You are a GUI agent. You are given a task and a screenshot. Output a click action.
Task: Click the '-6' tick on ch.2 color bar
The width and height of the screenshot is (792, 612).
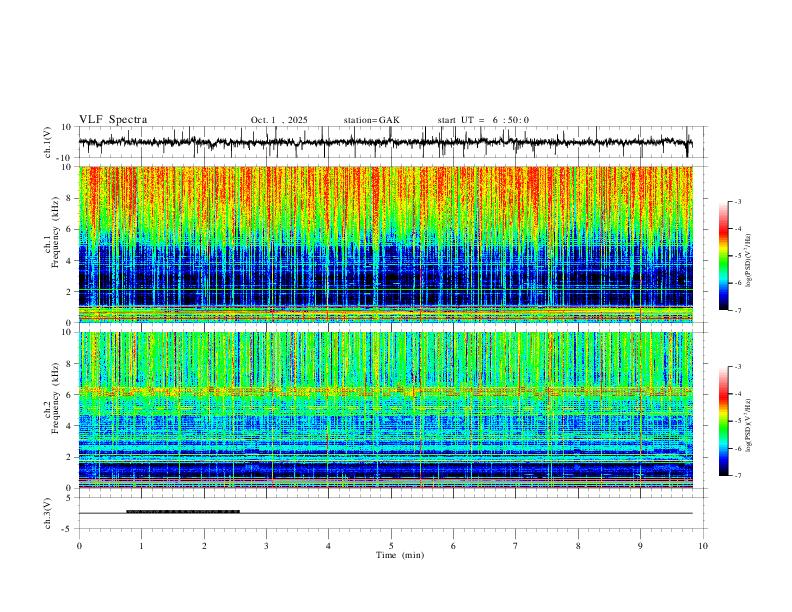point(738,448)
